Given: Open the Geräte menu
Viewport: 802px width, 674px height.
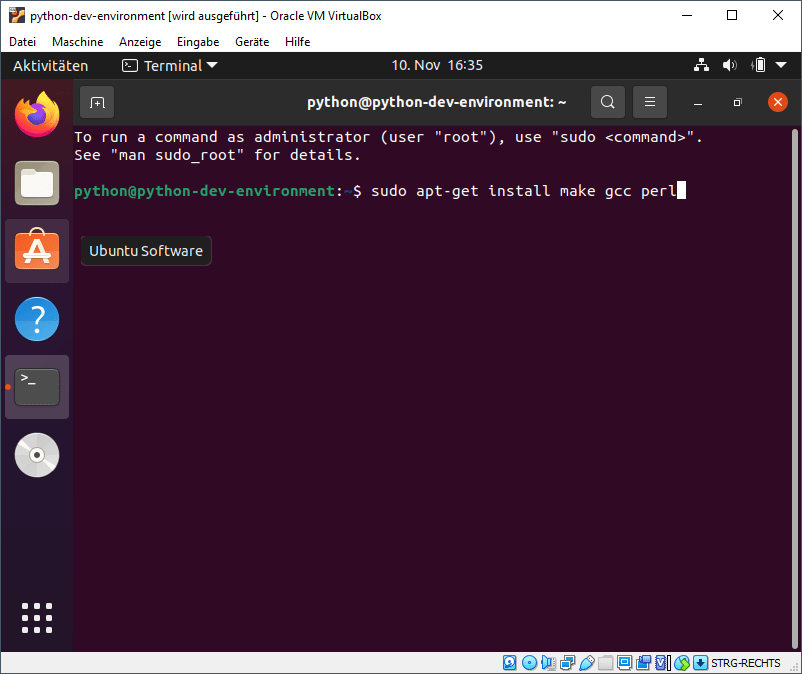Looking at the screenshot, I should pyautogui.click(x=252, y=42).
